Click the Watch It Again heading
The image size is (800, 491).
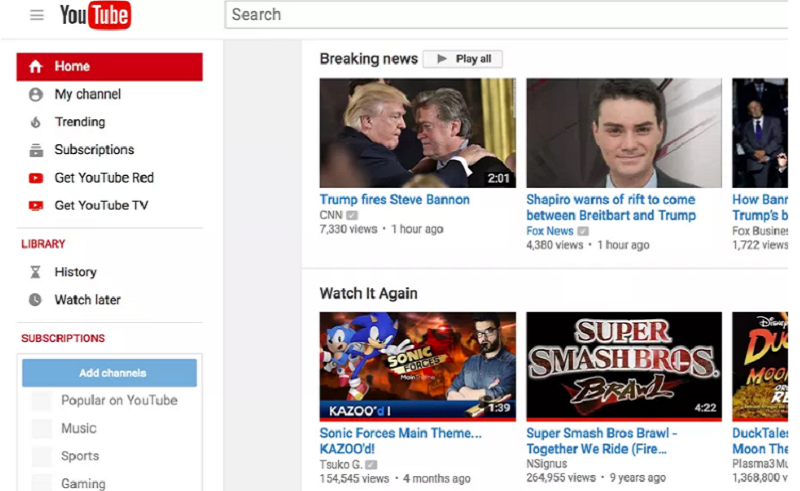368,293
